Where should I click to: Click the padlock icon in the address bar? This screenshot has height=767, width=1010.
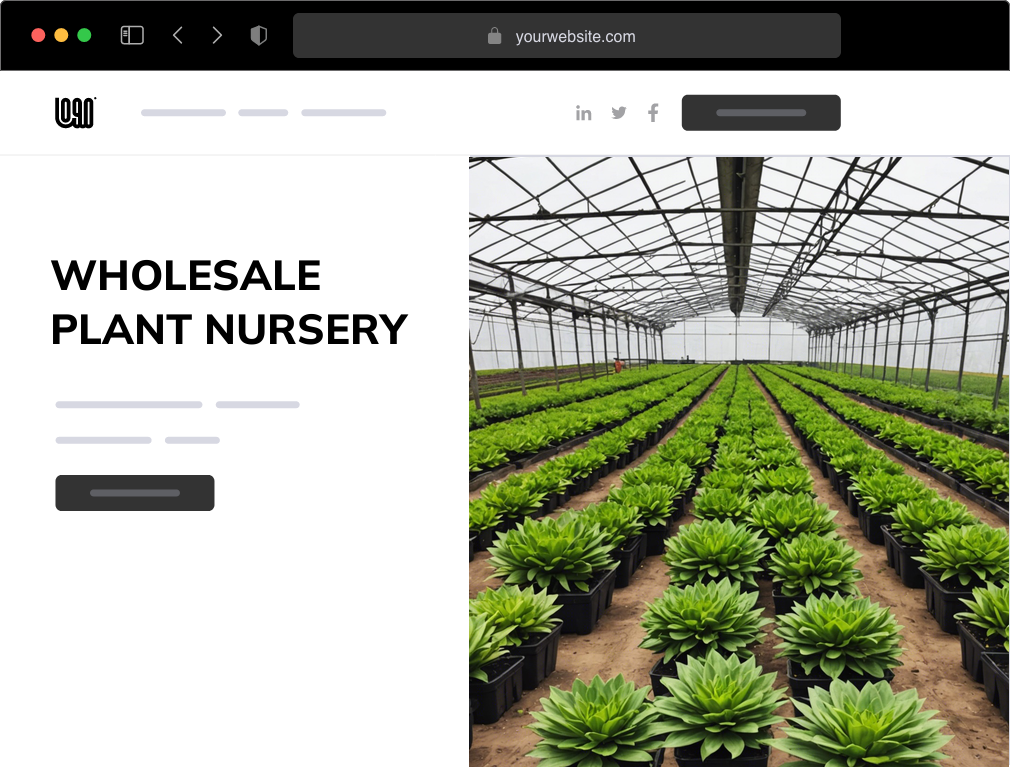point(494,36)
